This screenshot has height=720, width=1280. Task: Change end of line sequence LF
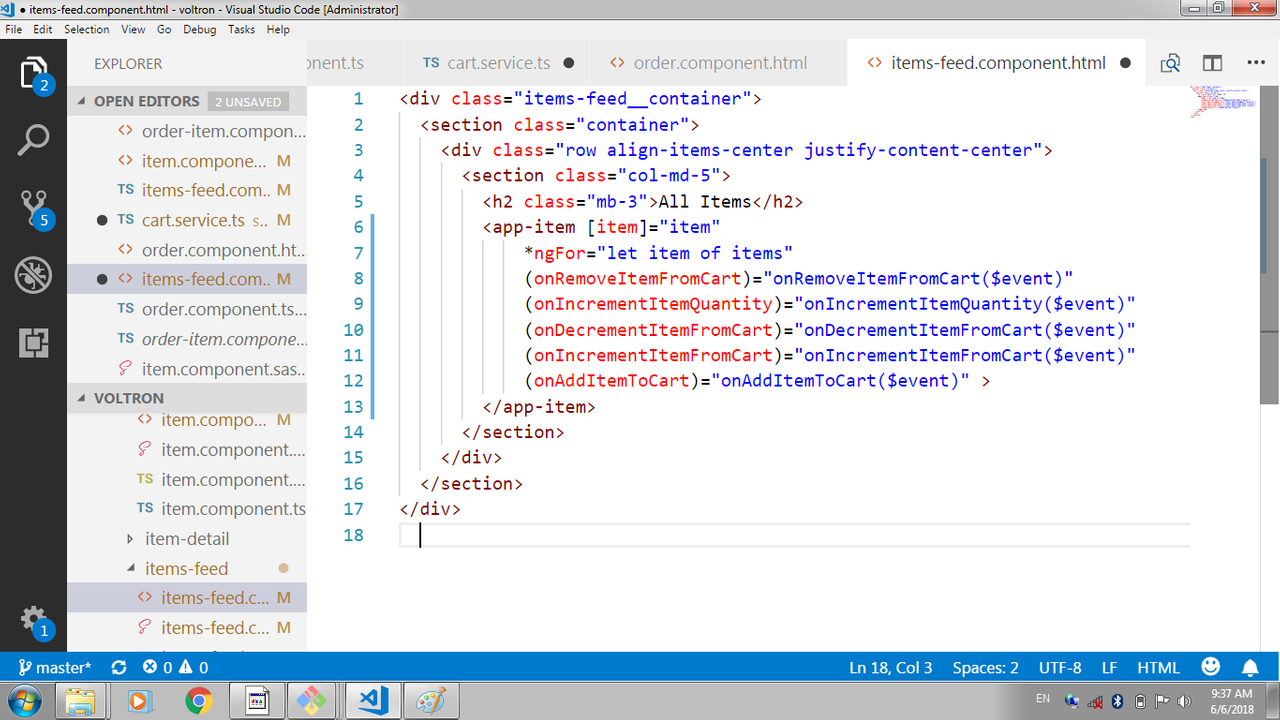click(x=1110, y=667)
